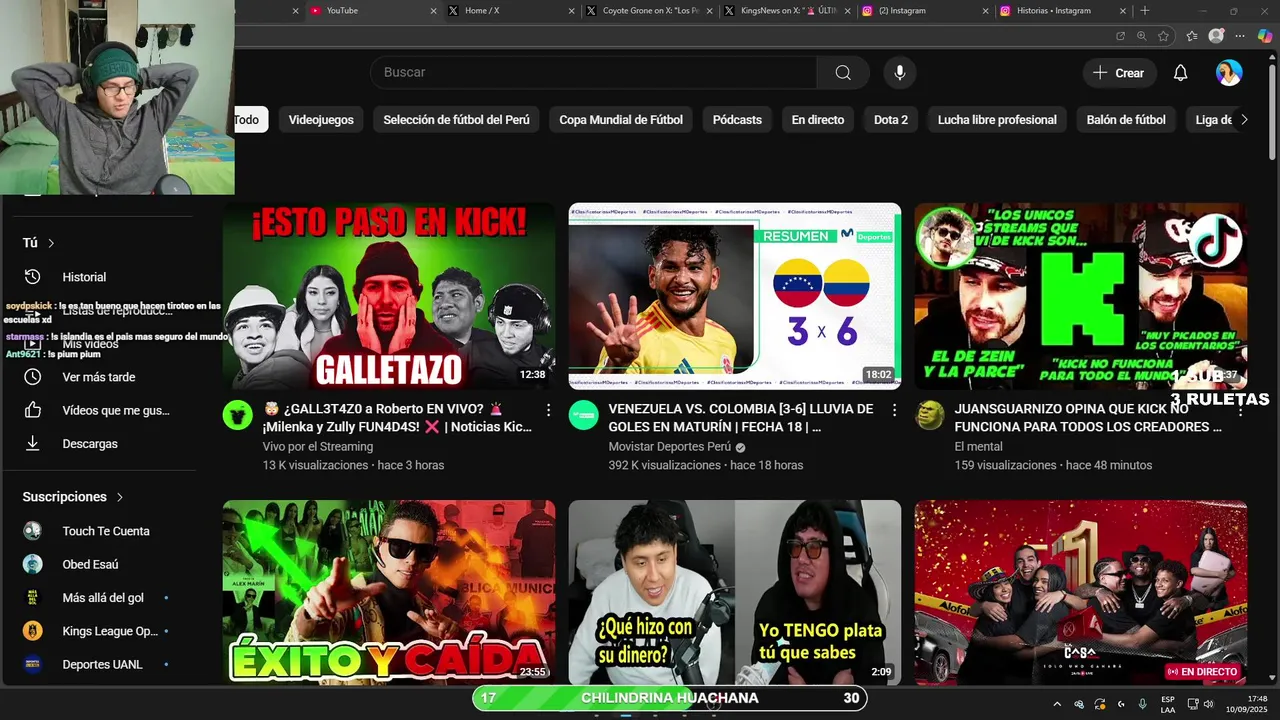Click the Buscar search field

click(x=593, y=72)
